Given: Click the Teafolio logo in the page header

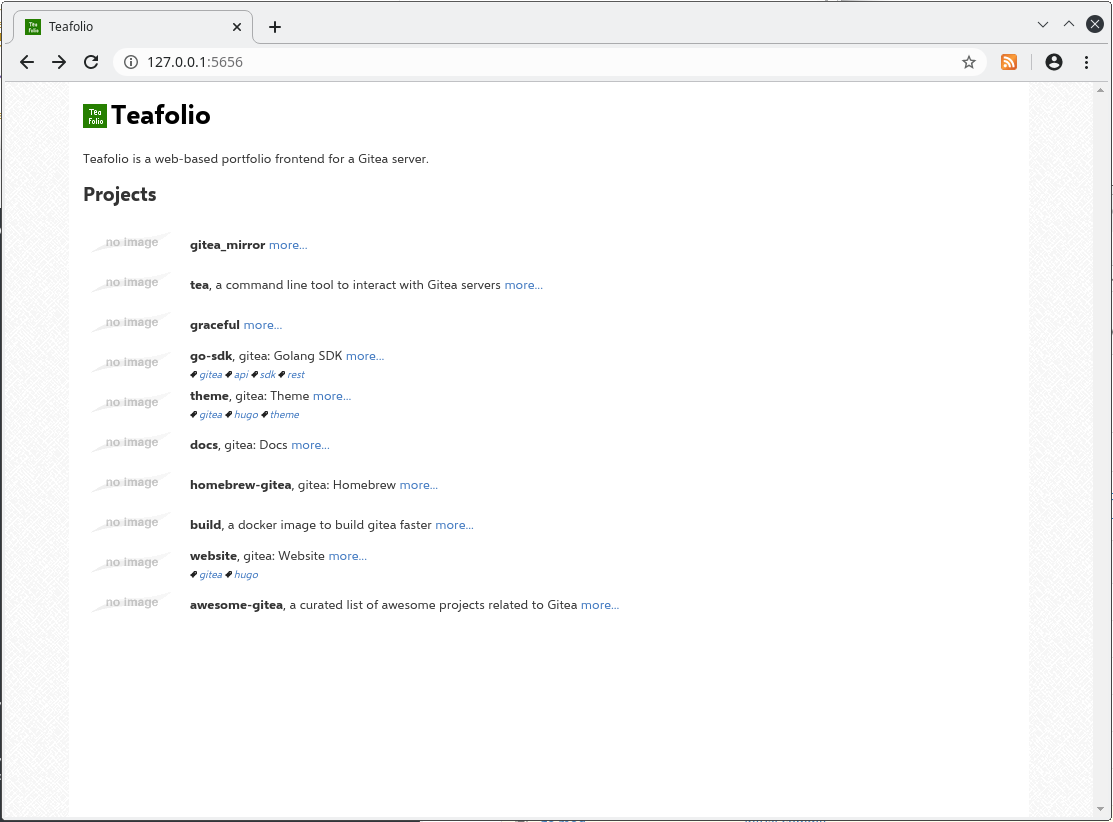Looking at the screenshot, I should click(95, 116).
